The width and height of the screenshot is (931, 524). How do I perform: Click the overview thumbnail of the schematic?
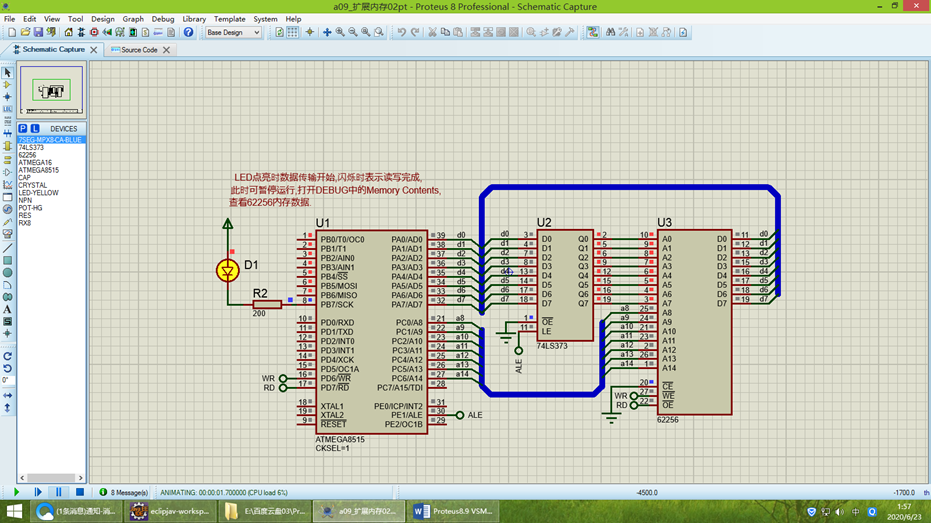tap(51, 91)
